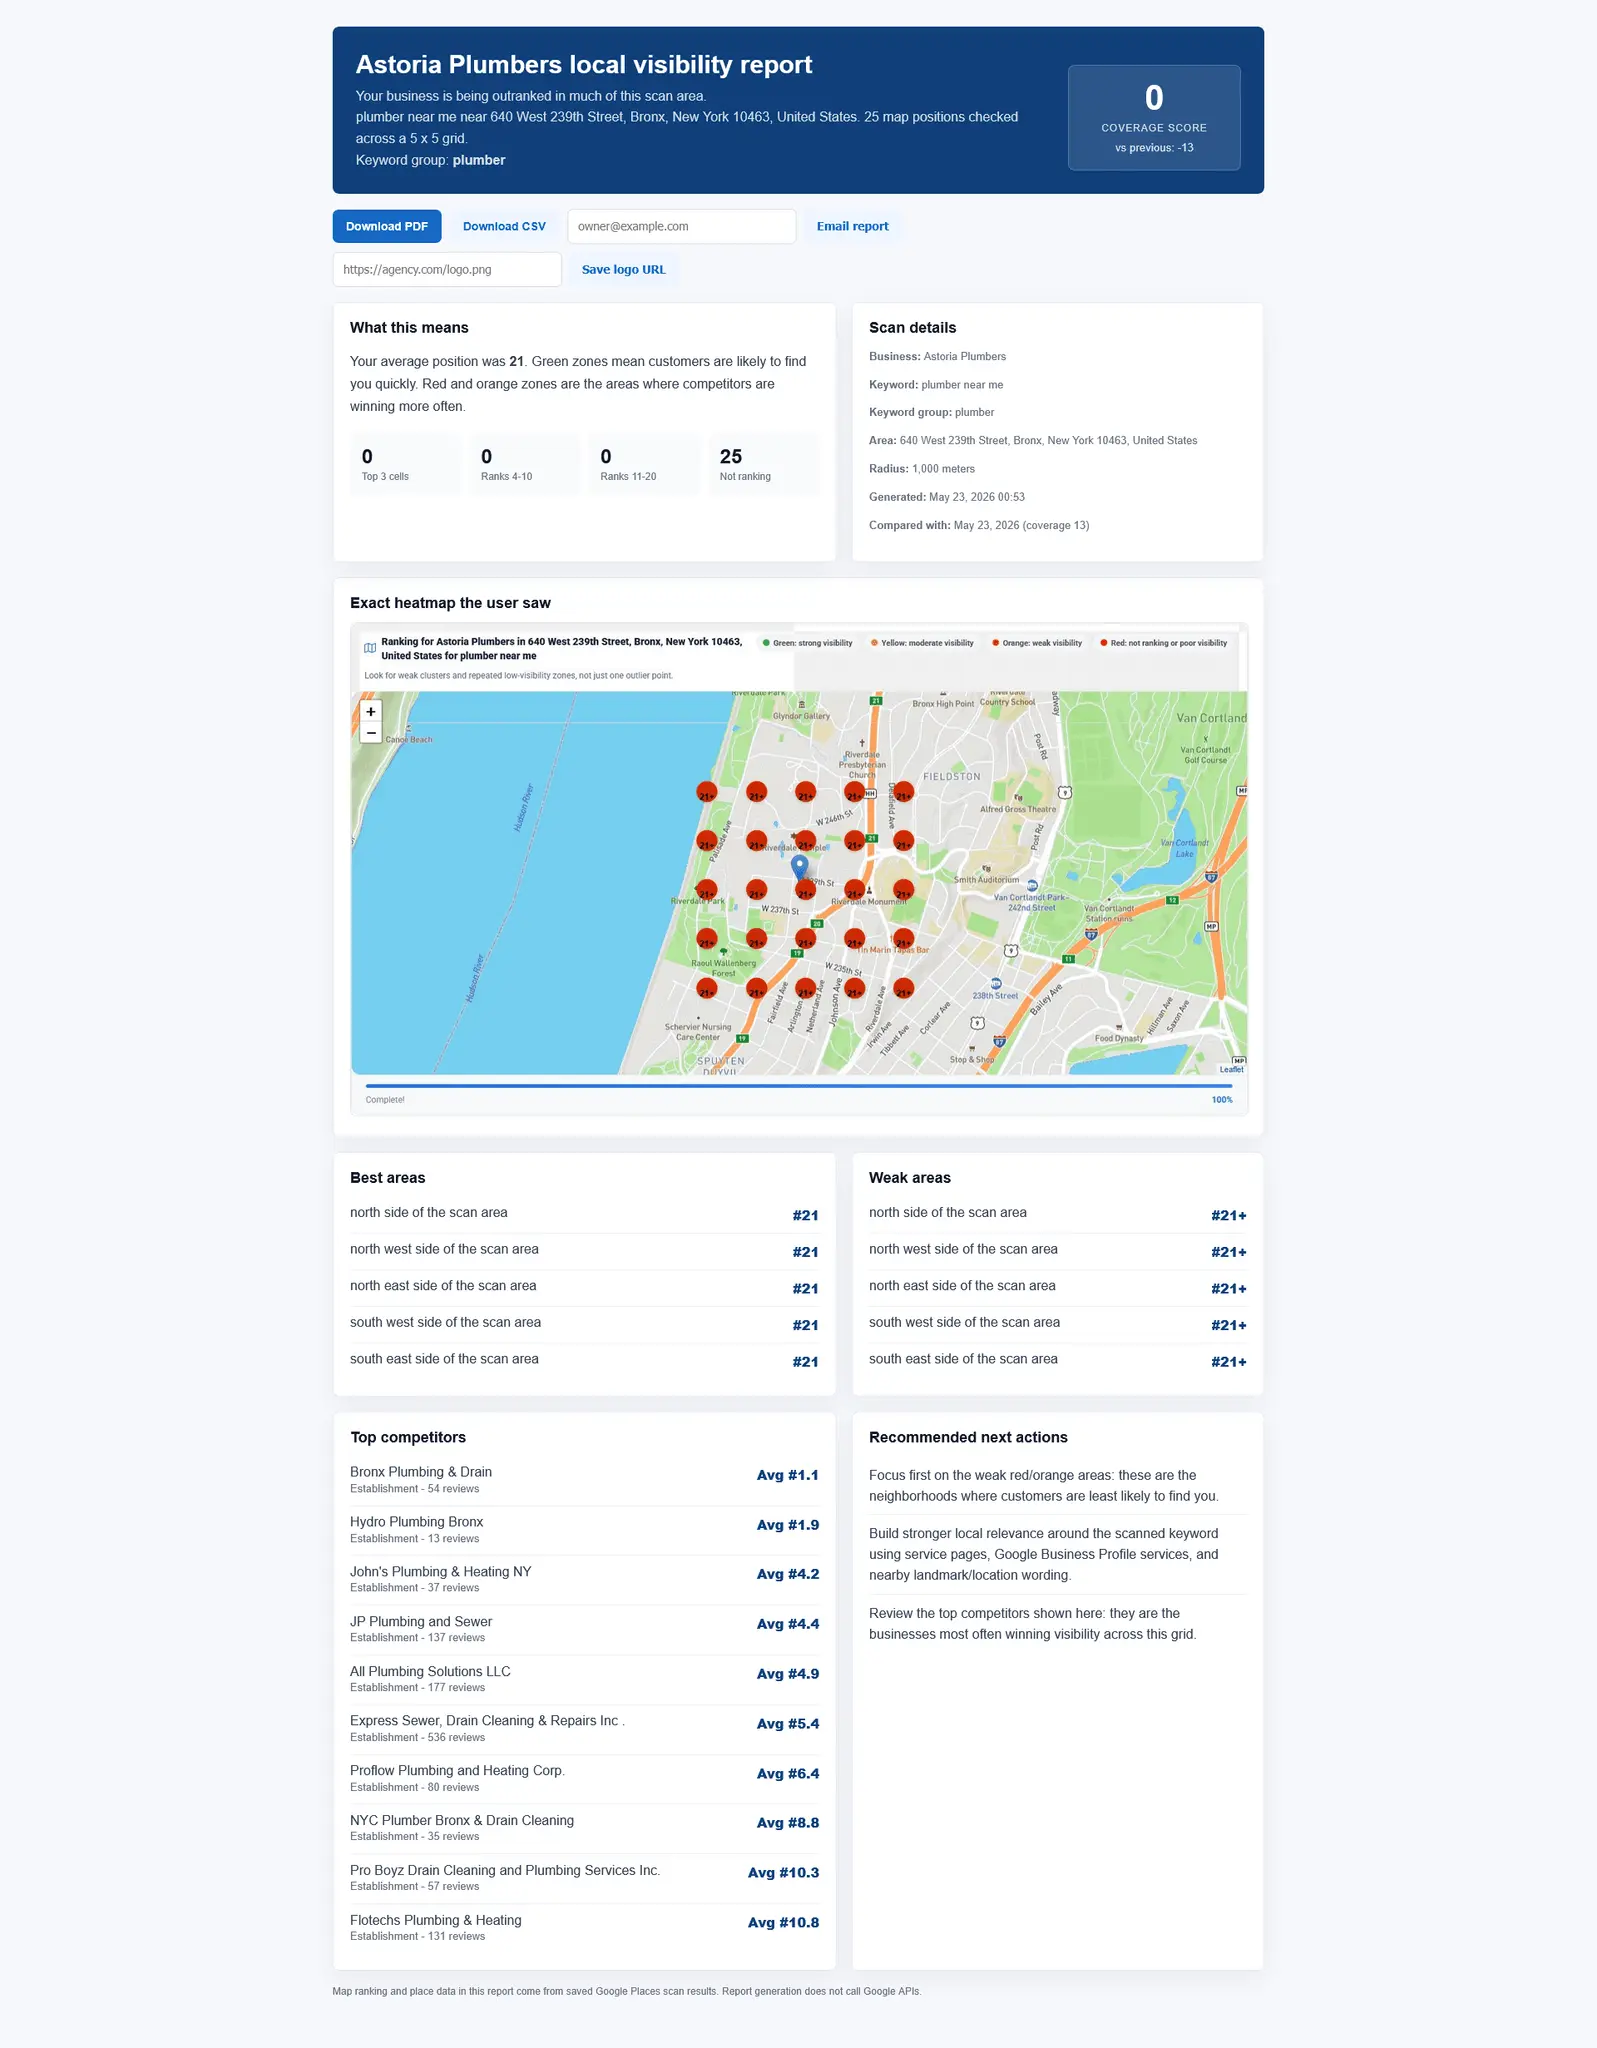
Task: Click Best areas row north side of scan area
Action: click(584, 1214)
